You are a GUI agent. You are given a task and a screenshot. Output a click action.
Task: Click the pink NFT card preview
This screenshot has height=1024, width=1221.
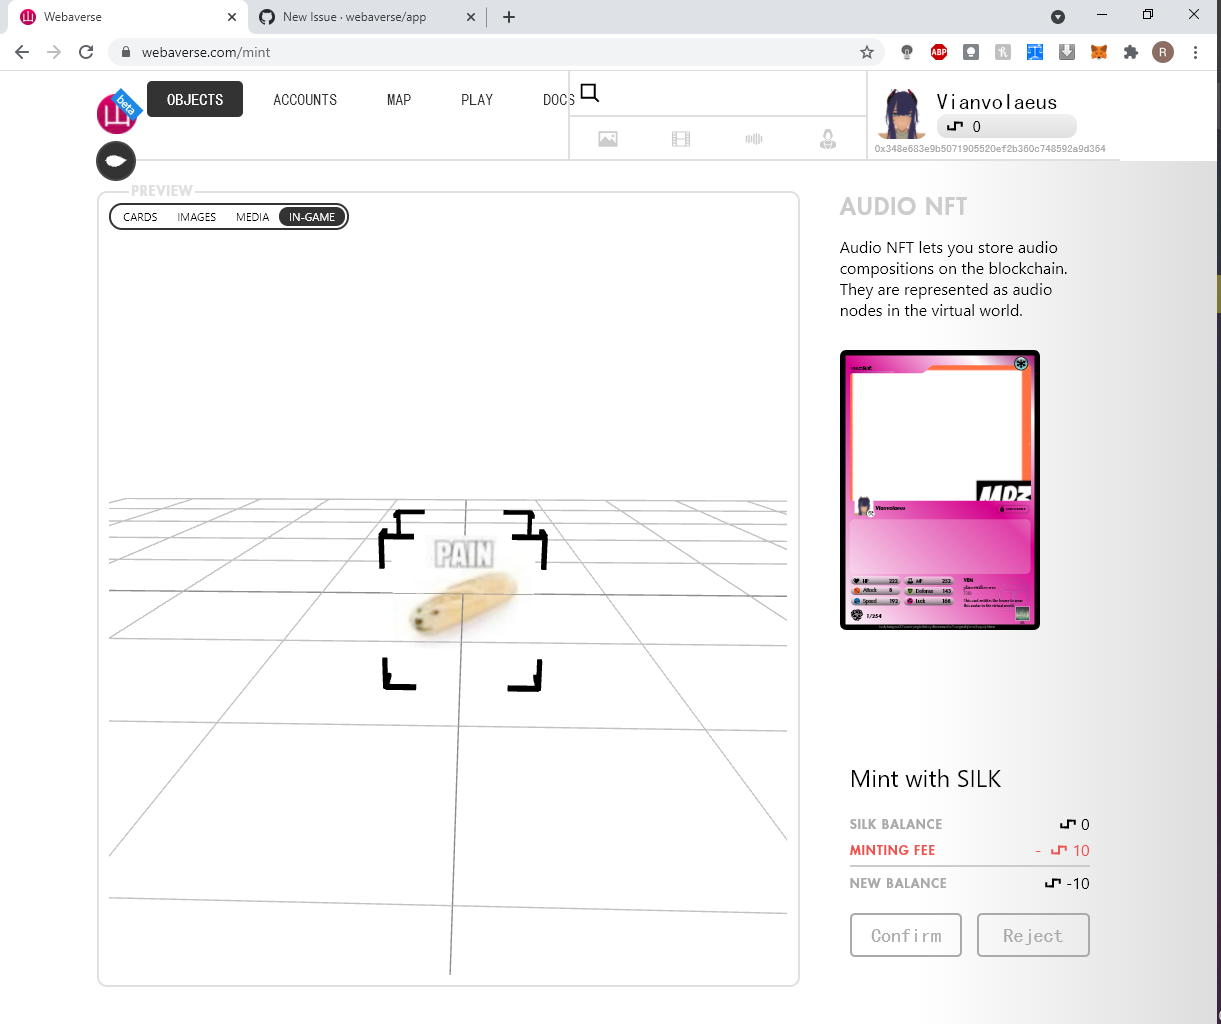pos(939,489)
